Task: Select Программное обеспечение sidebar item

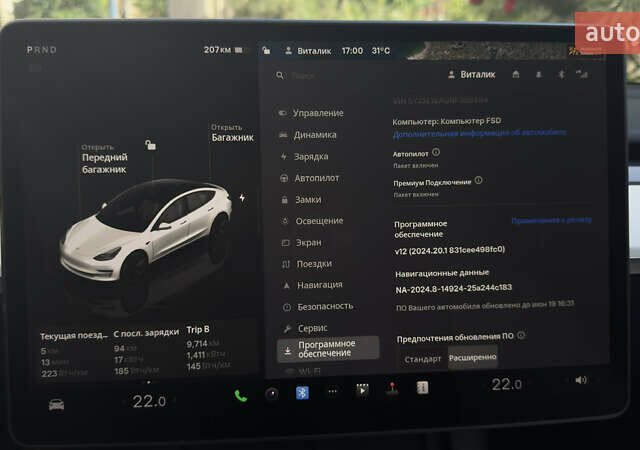Action: (x=328, y=349)
